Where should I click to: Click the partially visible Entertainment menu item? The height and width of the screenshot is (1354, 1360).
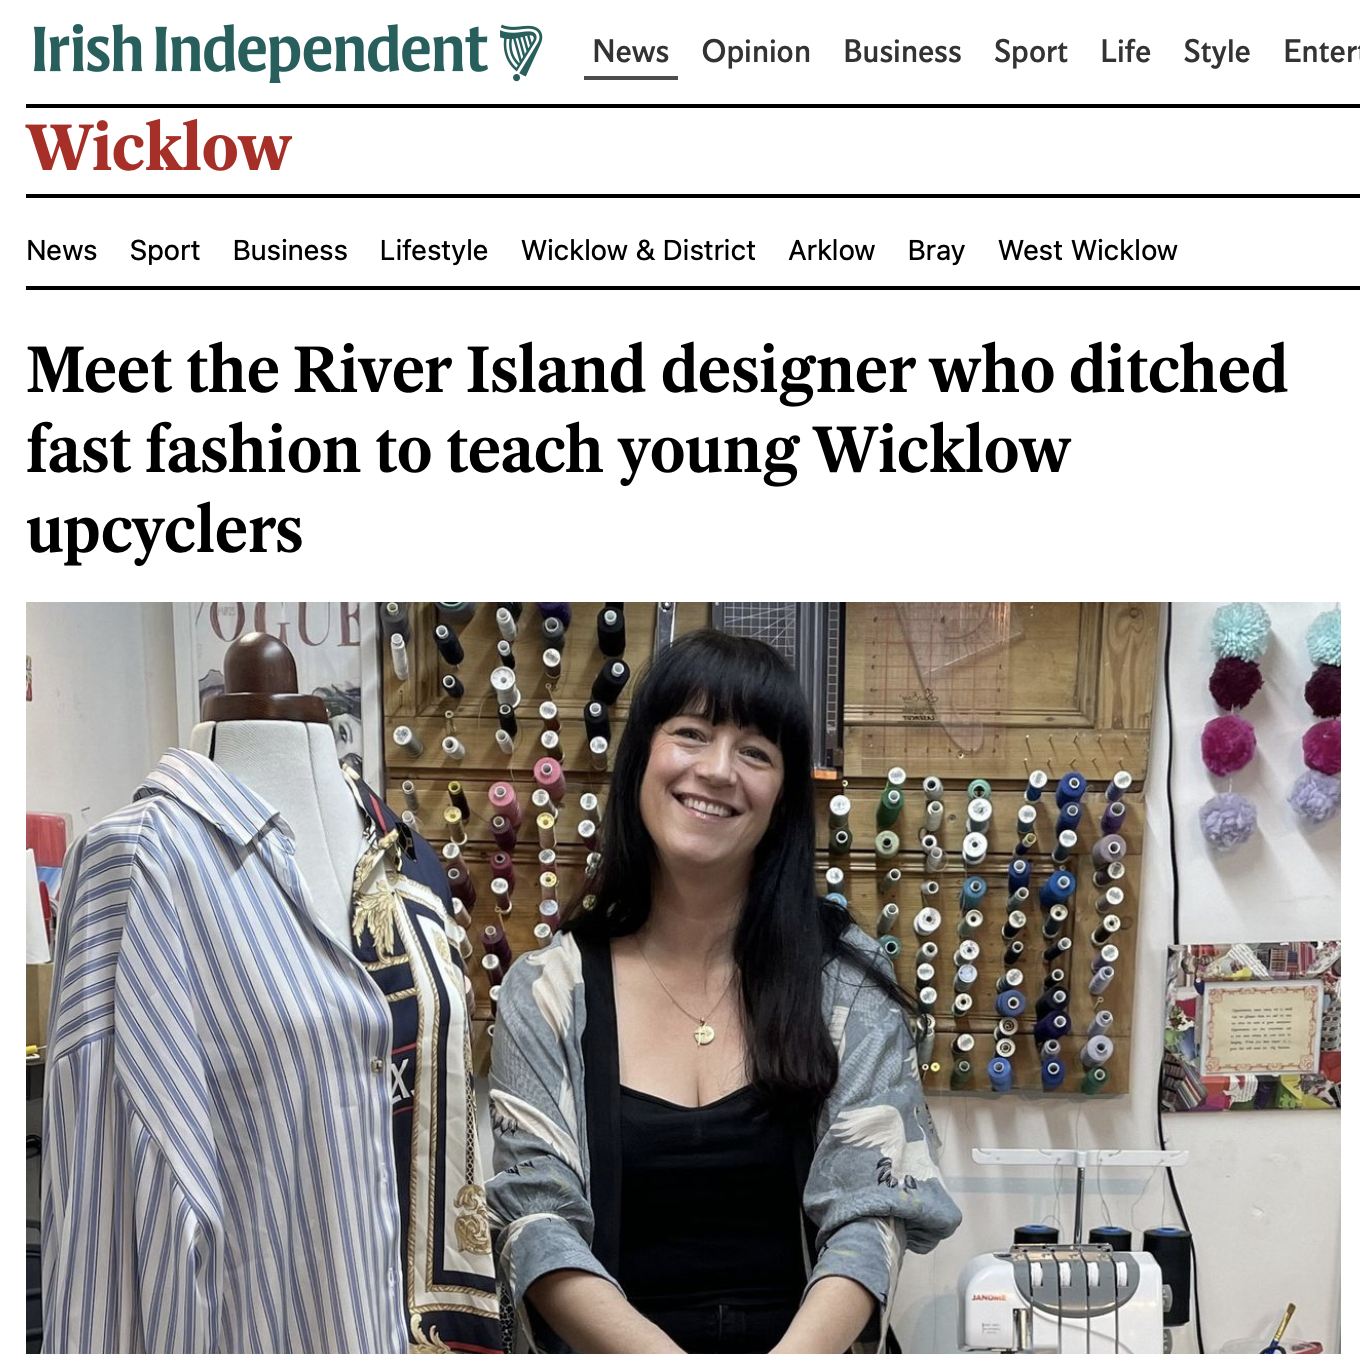pyautogui.click(x=1321, y=51)
